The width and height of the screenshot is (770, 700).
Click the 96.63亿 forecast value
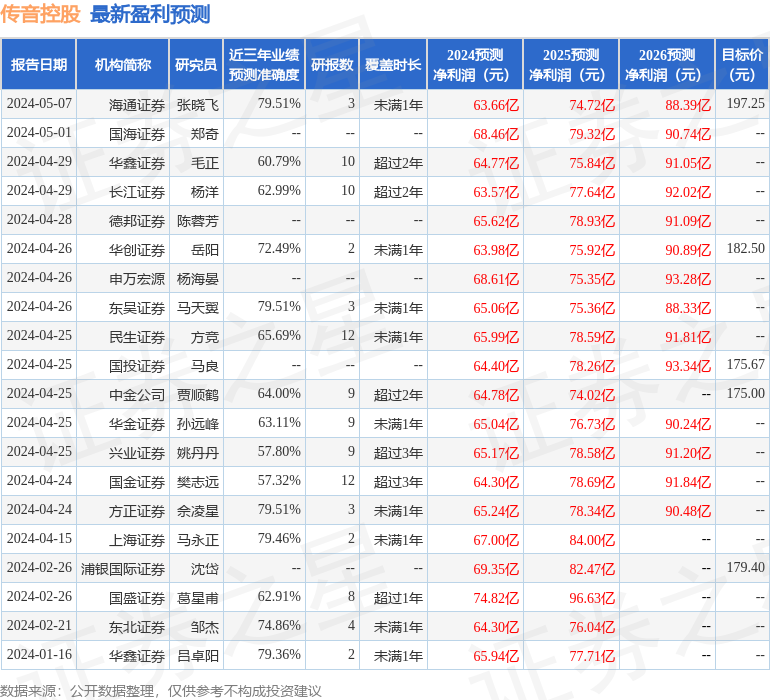[592, 597]
